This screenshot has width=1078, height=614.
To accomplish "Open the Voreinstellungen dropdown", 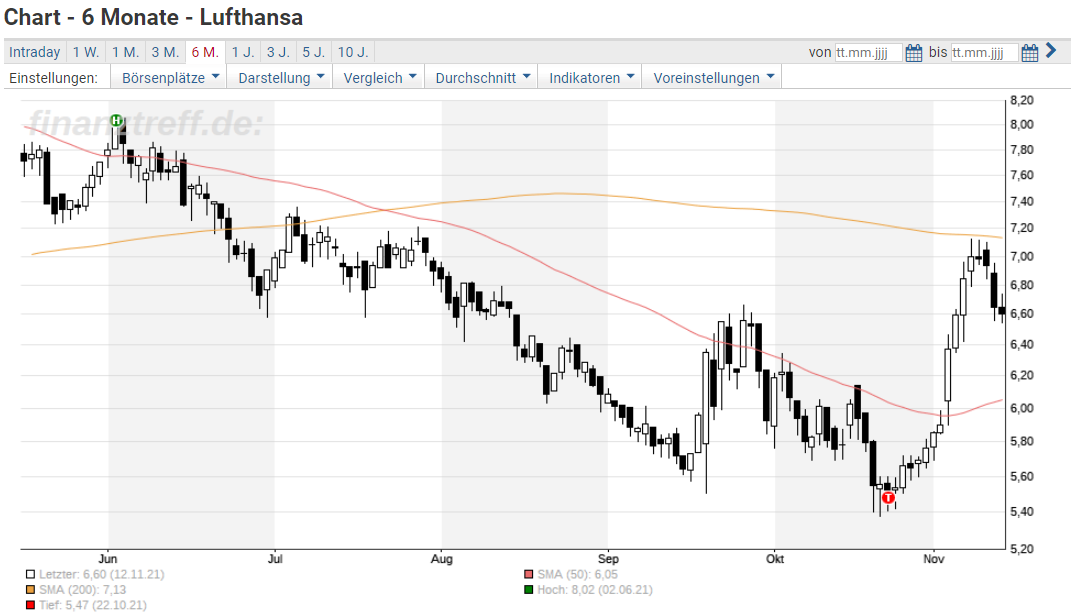I will [713, 78].
